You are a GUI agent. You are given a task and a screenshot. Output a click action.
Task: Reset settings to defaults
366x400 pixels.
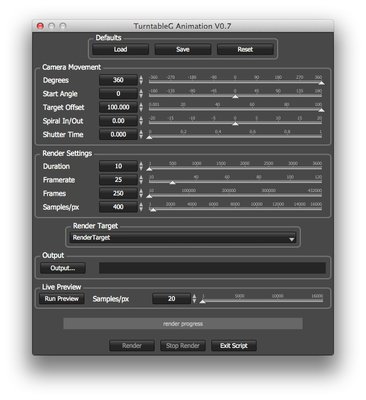pyautogui.click(x=245, y=49)
